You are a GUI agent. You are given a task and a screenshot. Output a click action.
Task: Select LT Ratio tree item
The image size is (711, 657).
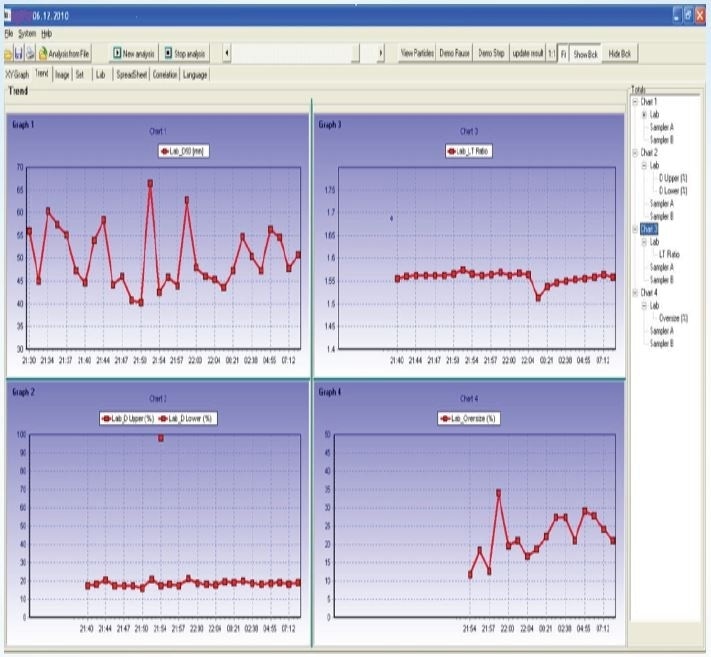(x=669, y=254)
